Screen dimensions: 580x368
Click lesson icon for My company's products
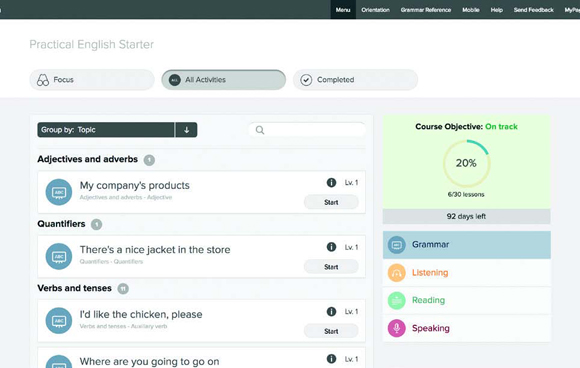59,192
